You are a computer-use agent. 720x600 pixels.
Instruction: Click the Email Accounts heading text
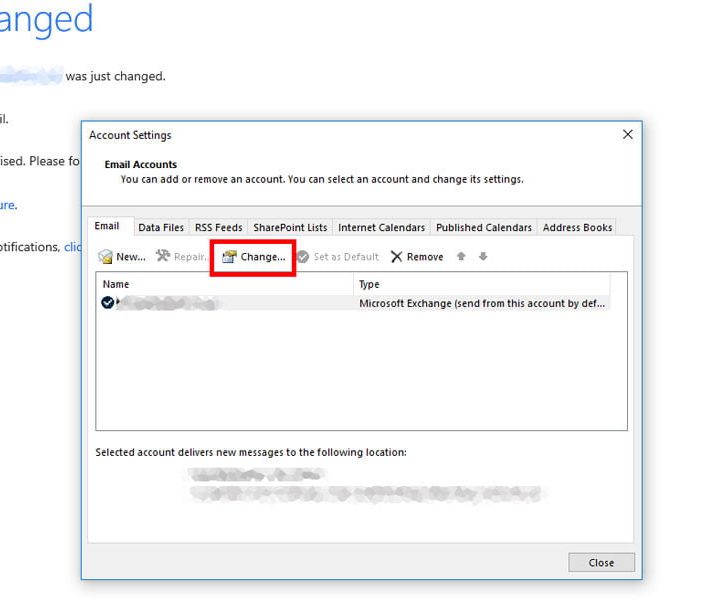pos(141,164)
